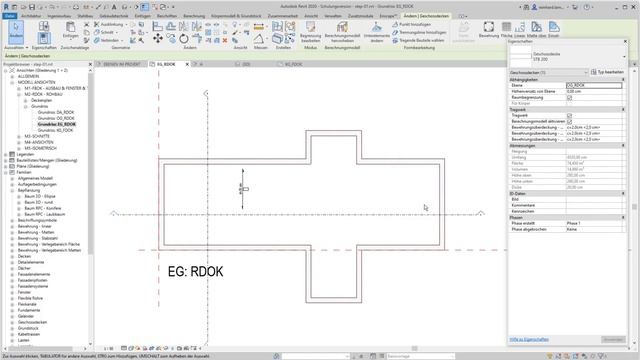The width and height of the screenshot is (640, 360).
Task: Click the Kommentare value field
Action: pos(594,205)
